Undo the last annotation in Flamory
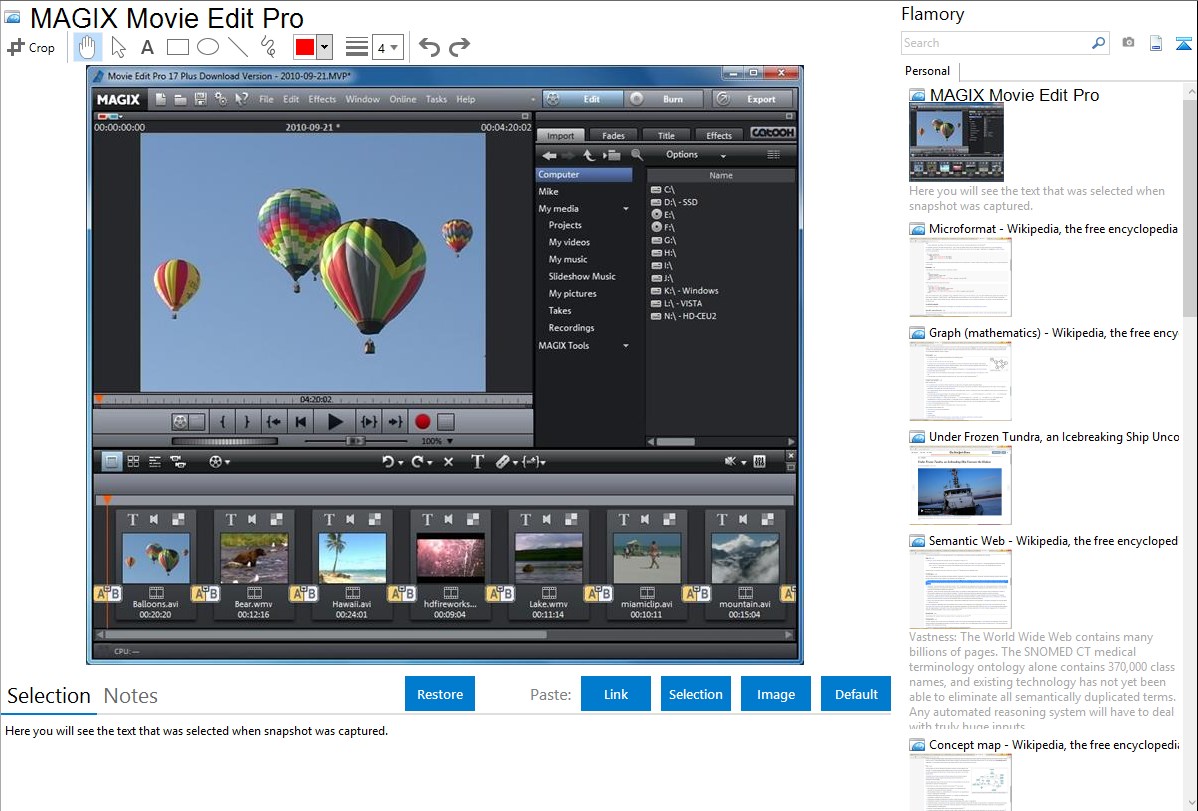The height and width of the screenshot is (811, 1198). 429,47
